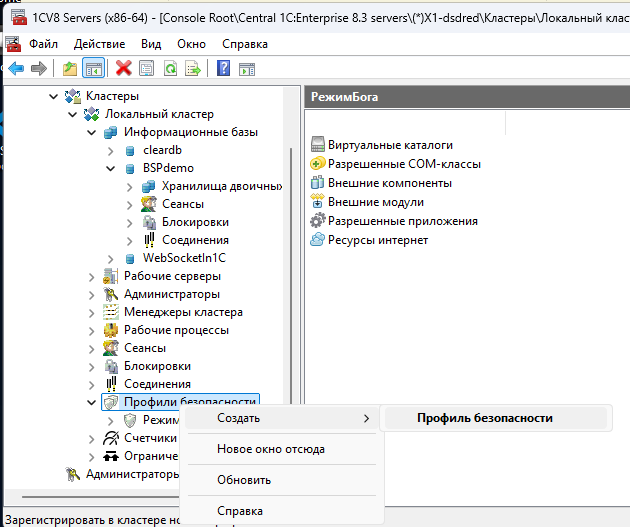This screenshot has width=630, height=527.
Task: Collapse the Локальный кластер node
Action: [72, 114]
